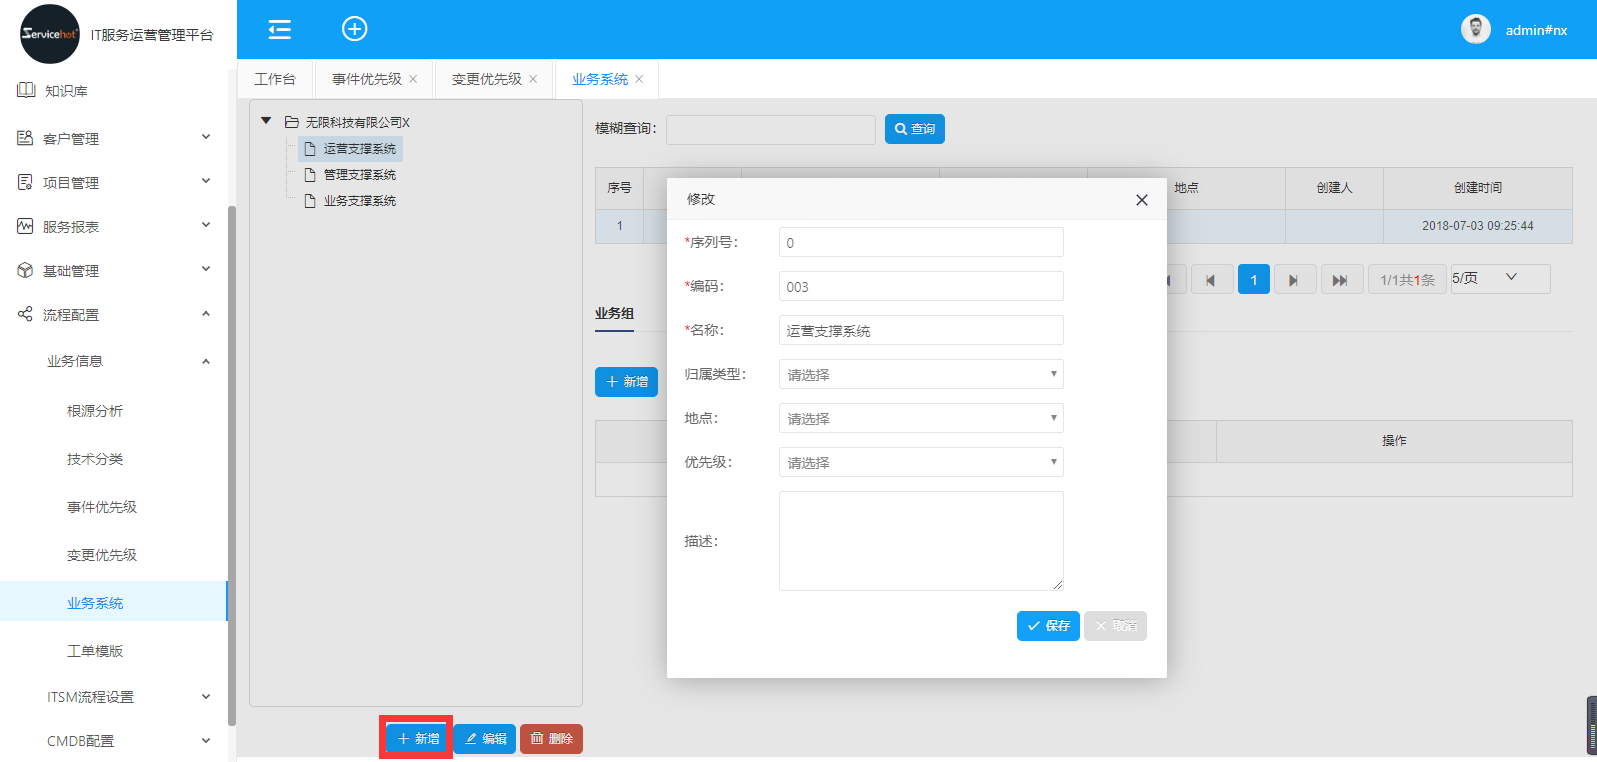Screen dimensions: 1597x762
Task: Click the admin user avatar
Action: pyautogui.click(x=1475, y=29)
